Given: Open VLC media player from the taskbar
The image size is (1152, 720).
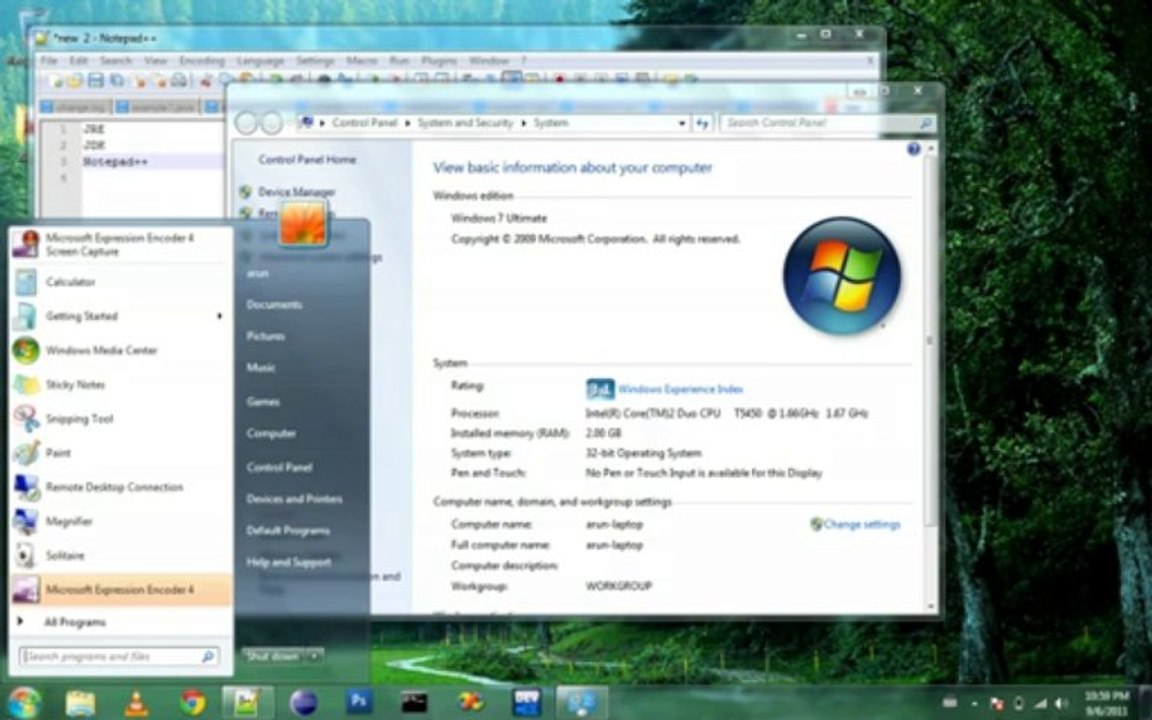Looking at the screenshot, I should tap(136, 703).
